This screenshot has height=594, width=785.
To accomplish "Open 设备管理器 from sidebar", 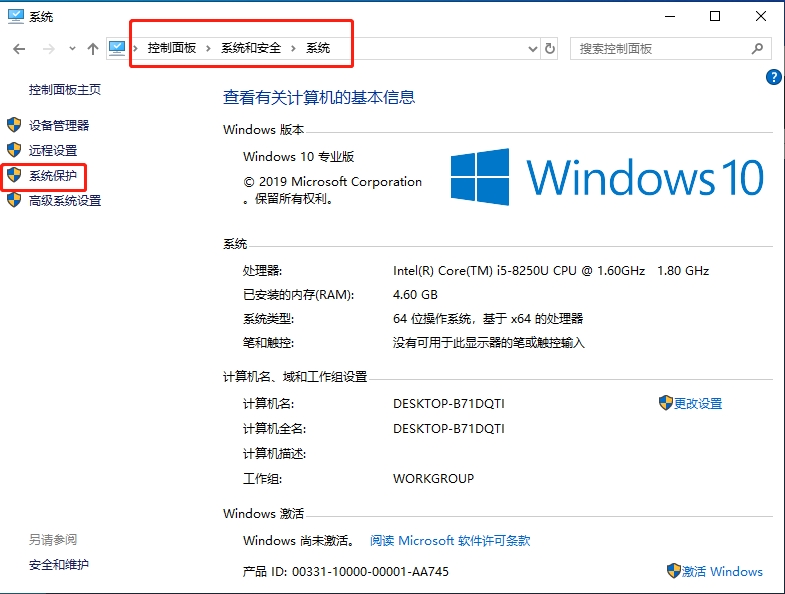I will point(59,125).
